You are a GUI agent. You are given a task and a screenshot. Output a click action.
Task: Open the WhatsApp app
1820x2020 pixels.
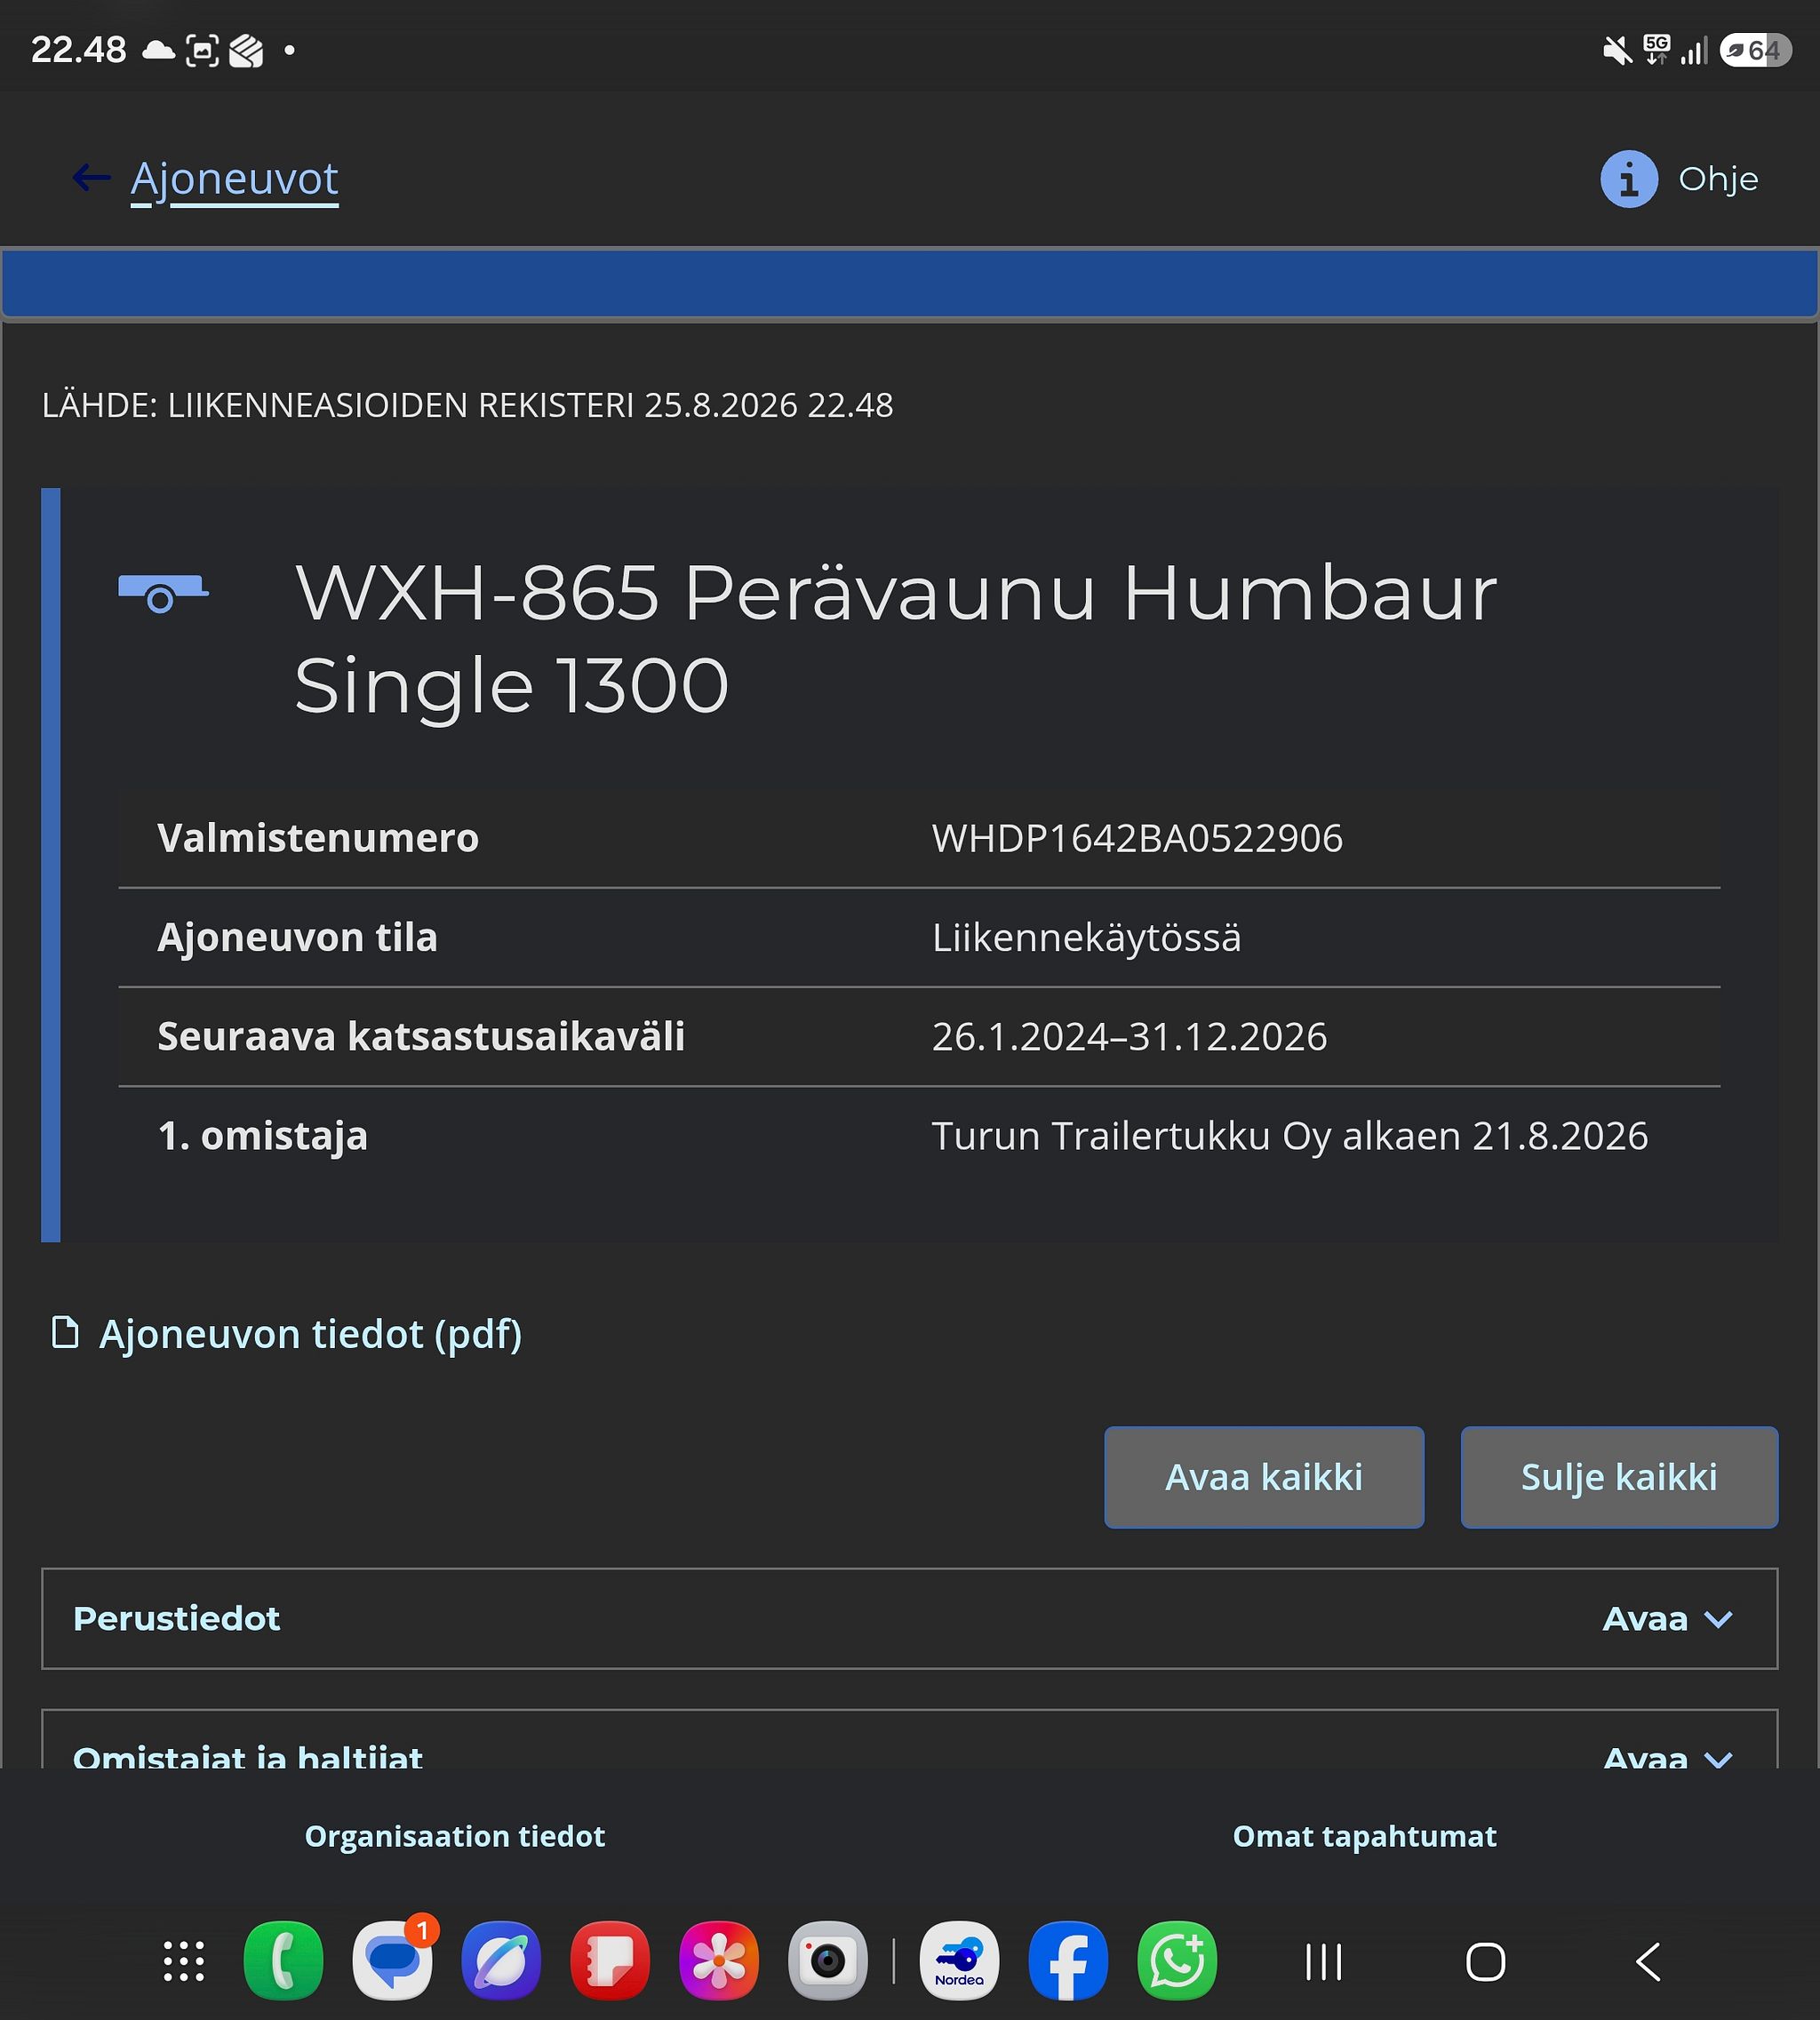pyautogui.click(x=1177, y=1961)
